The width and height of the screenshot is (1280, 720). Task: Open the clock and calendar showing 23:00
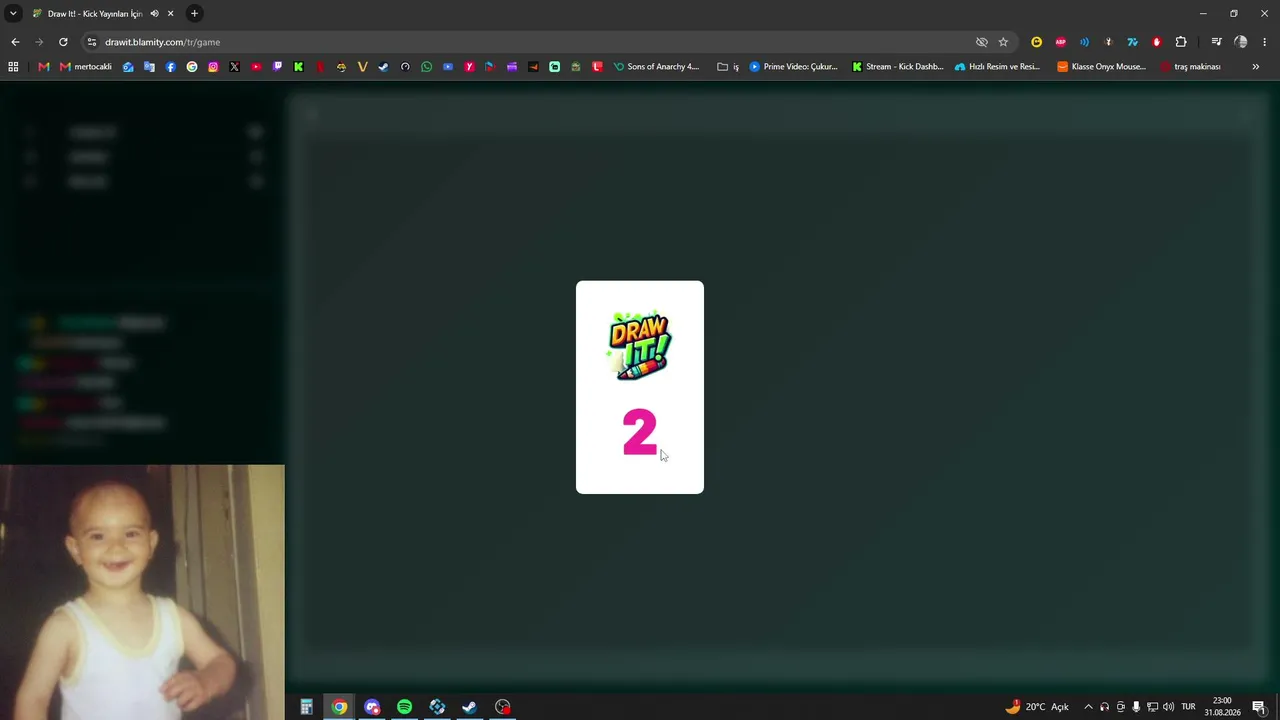[1222, 707]
